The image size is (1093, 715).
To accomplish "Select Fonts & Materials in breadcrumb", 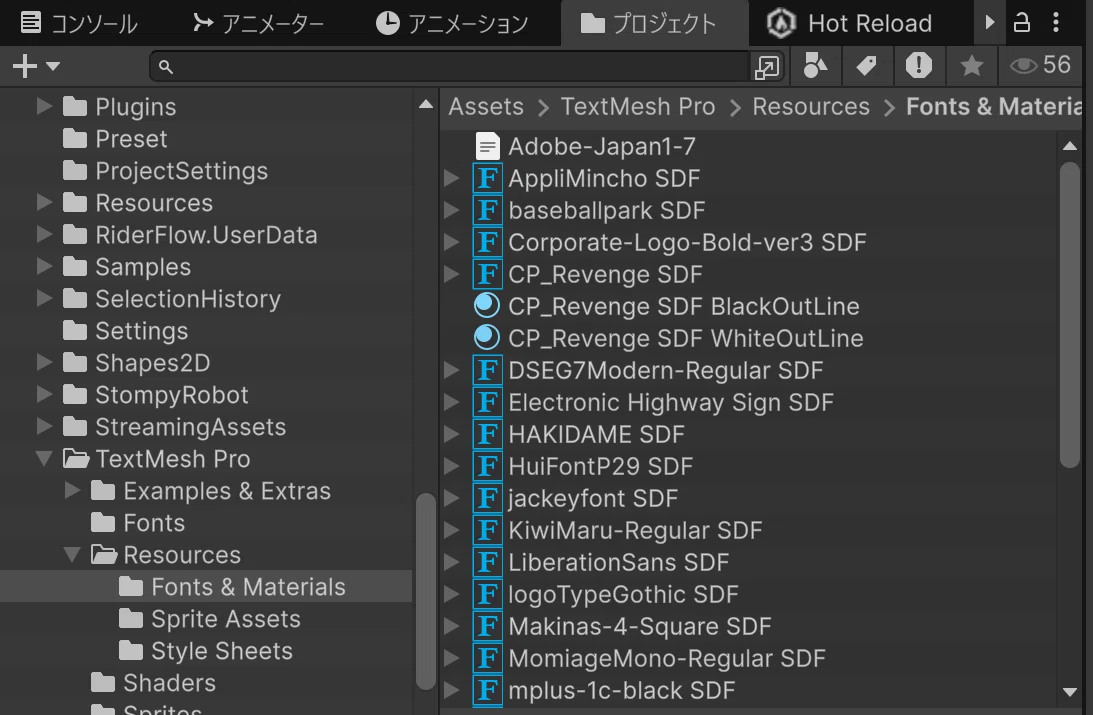I will coord(993,107).
